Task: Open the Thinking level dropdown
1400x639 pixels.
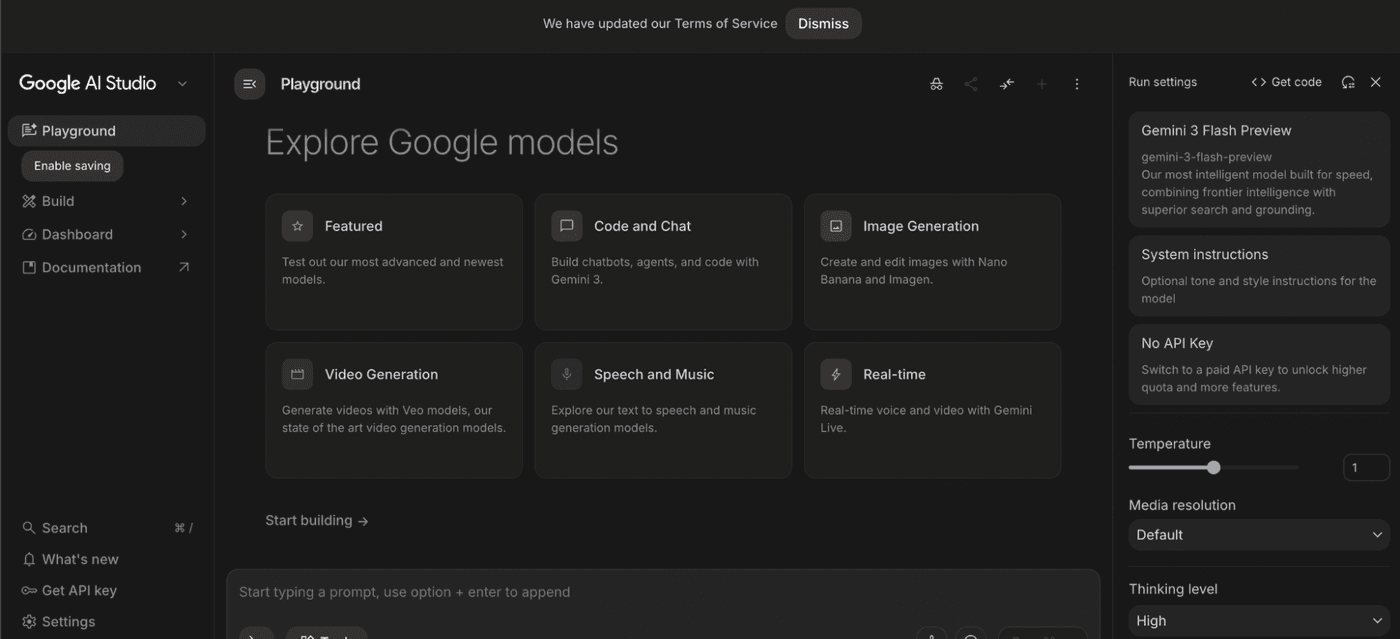Action: pyautogui.click(x=1259, y=621)
